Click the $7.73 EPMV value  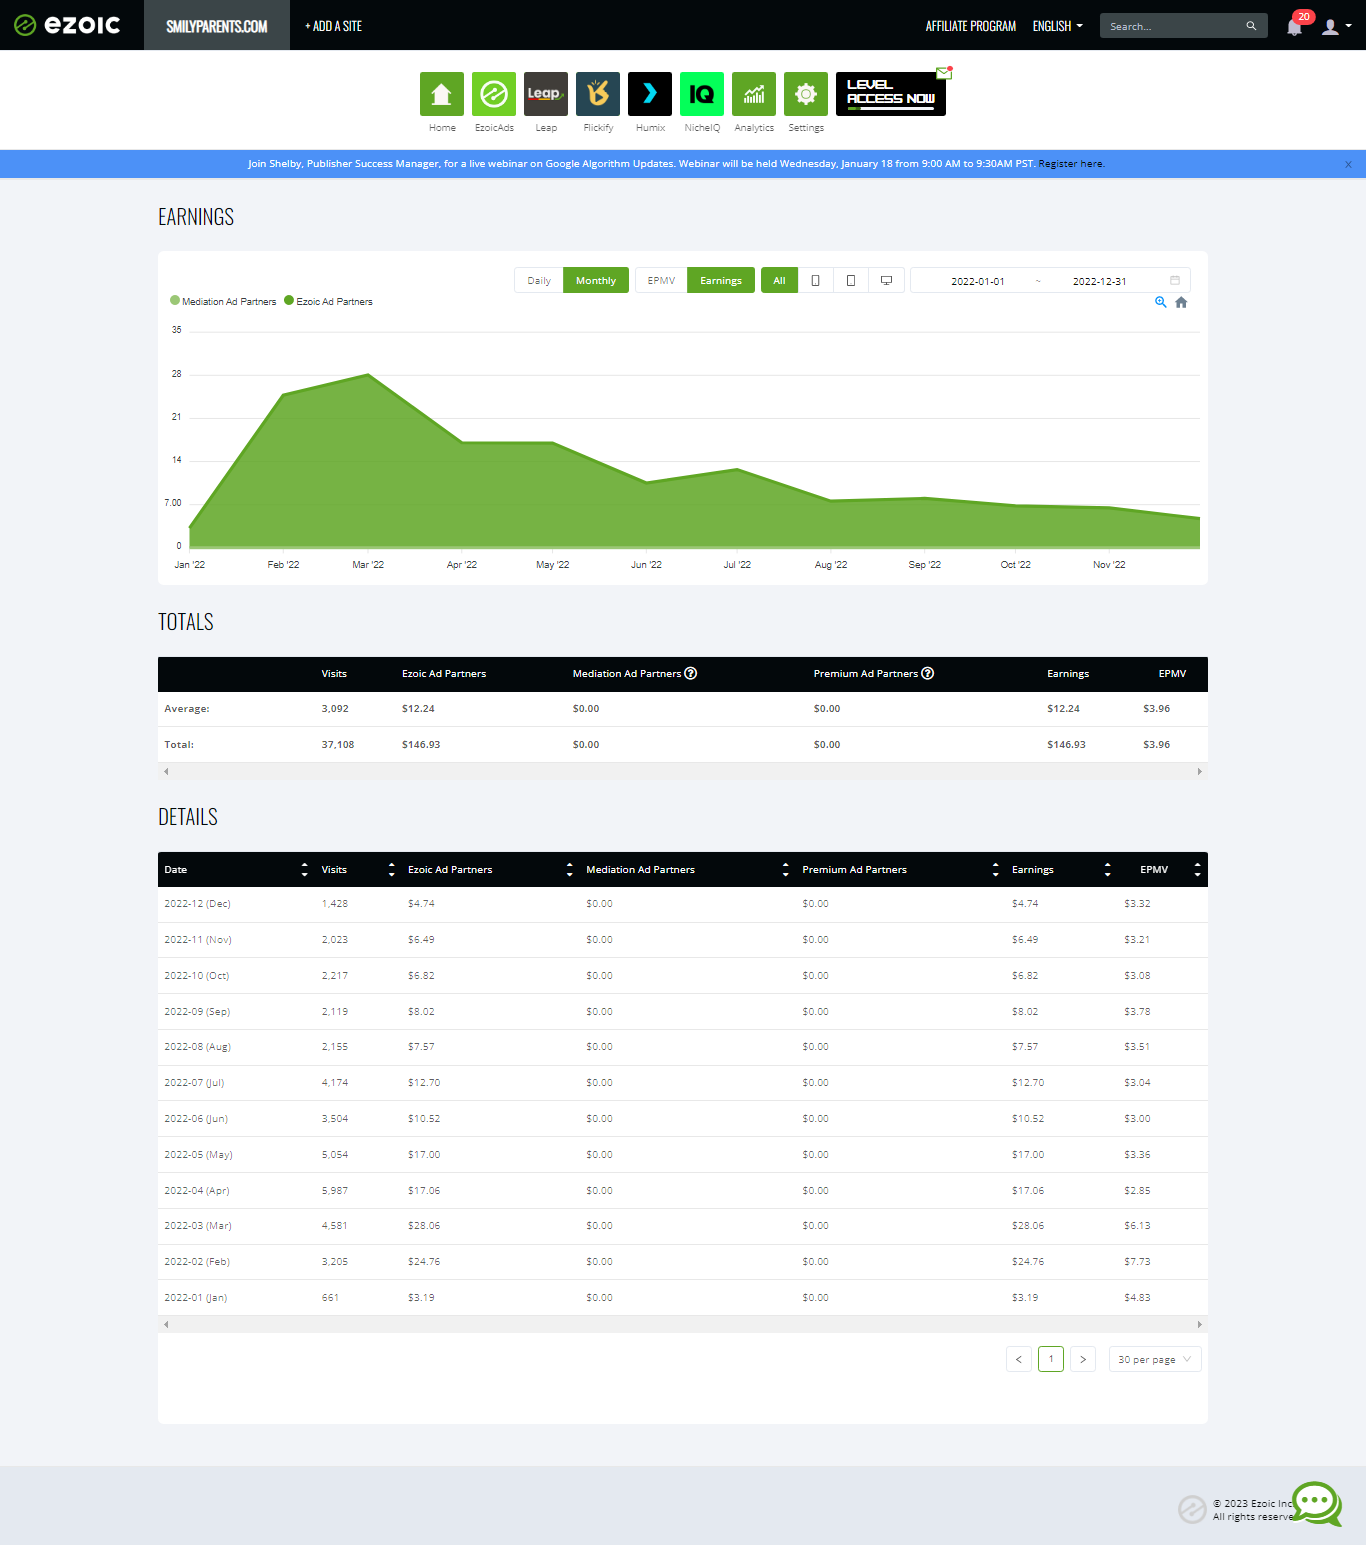(x=1137, y=1262)
